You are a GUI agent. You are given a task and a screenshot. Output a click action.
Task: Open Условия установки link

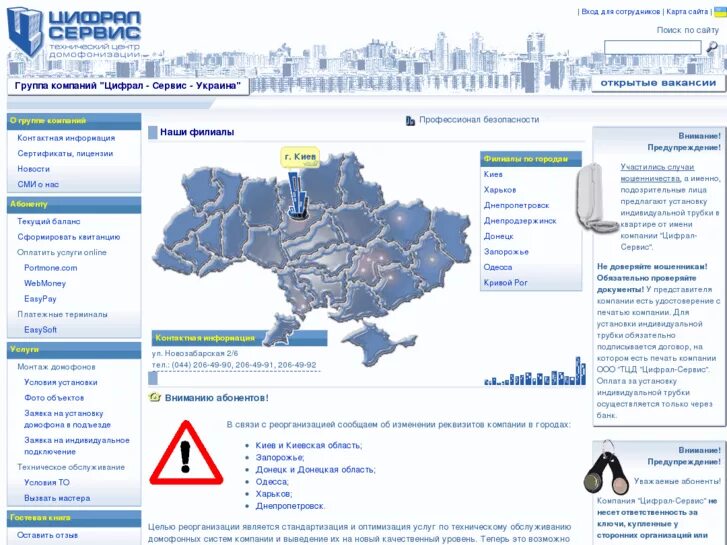click(61, 383)
